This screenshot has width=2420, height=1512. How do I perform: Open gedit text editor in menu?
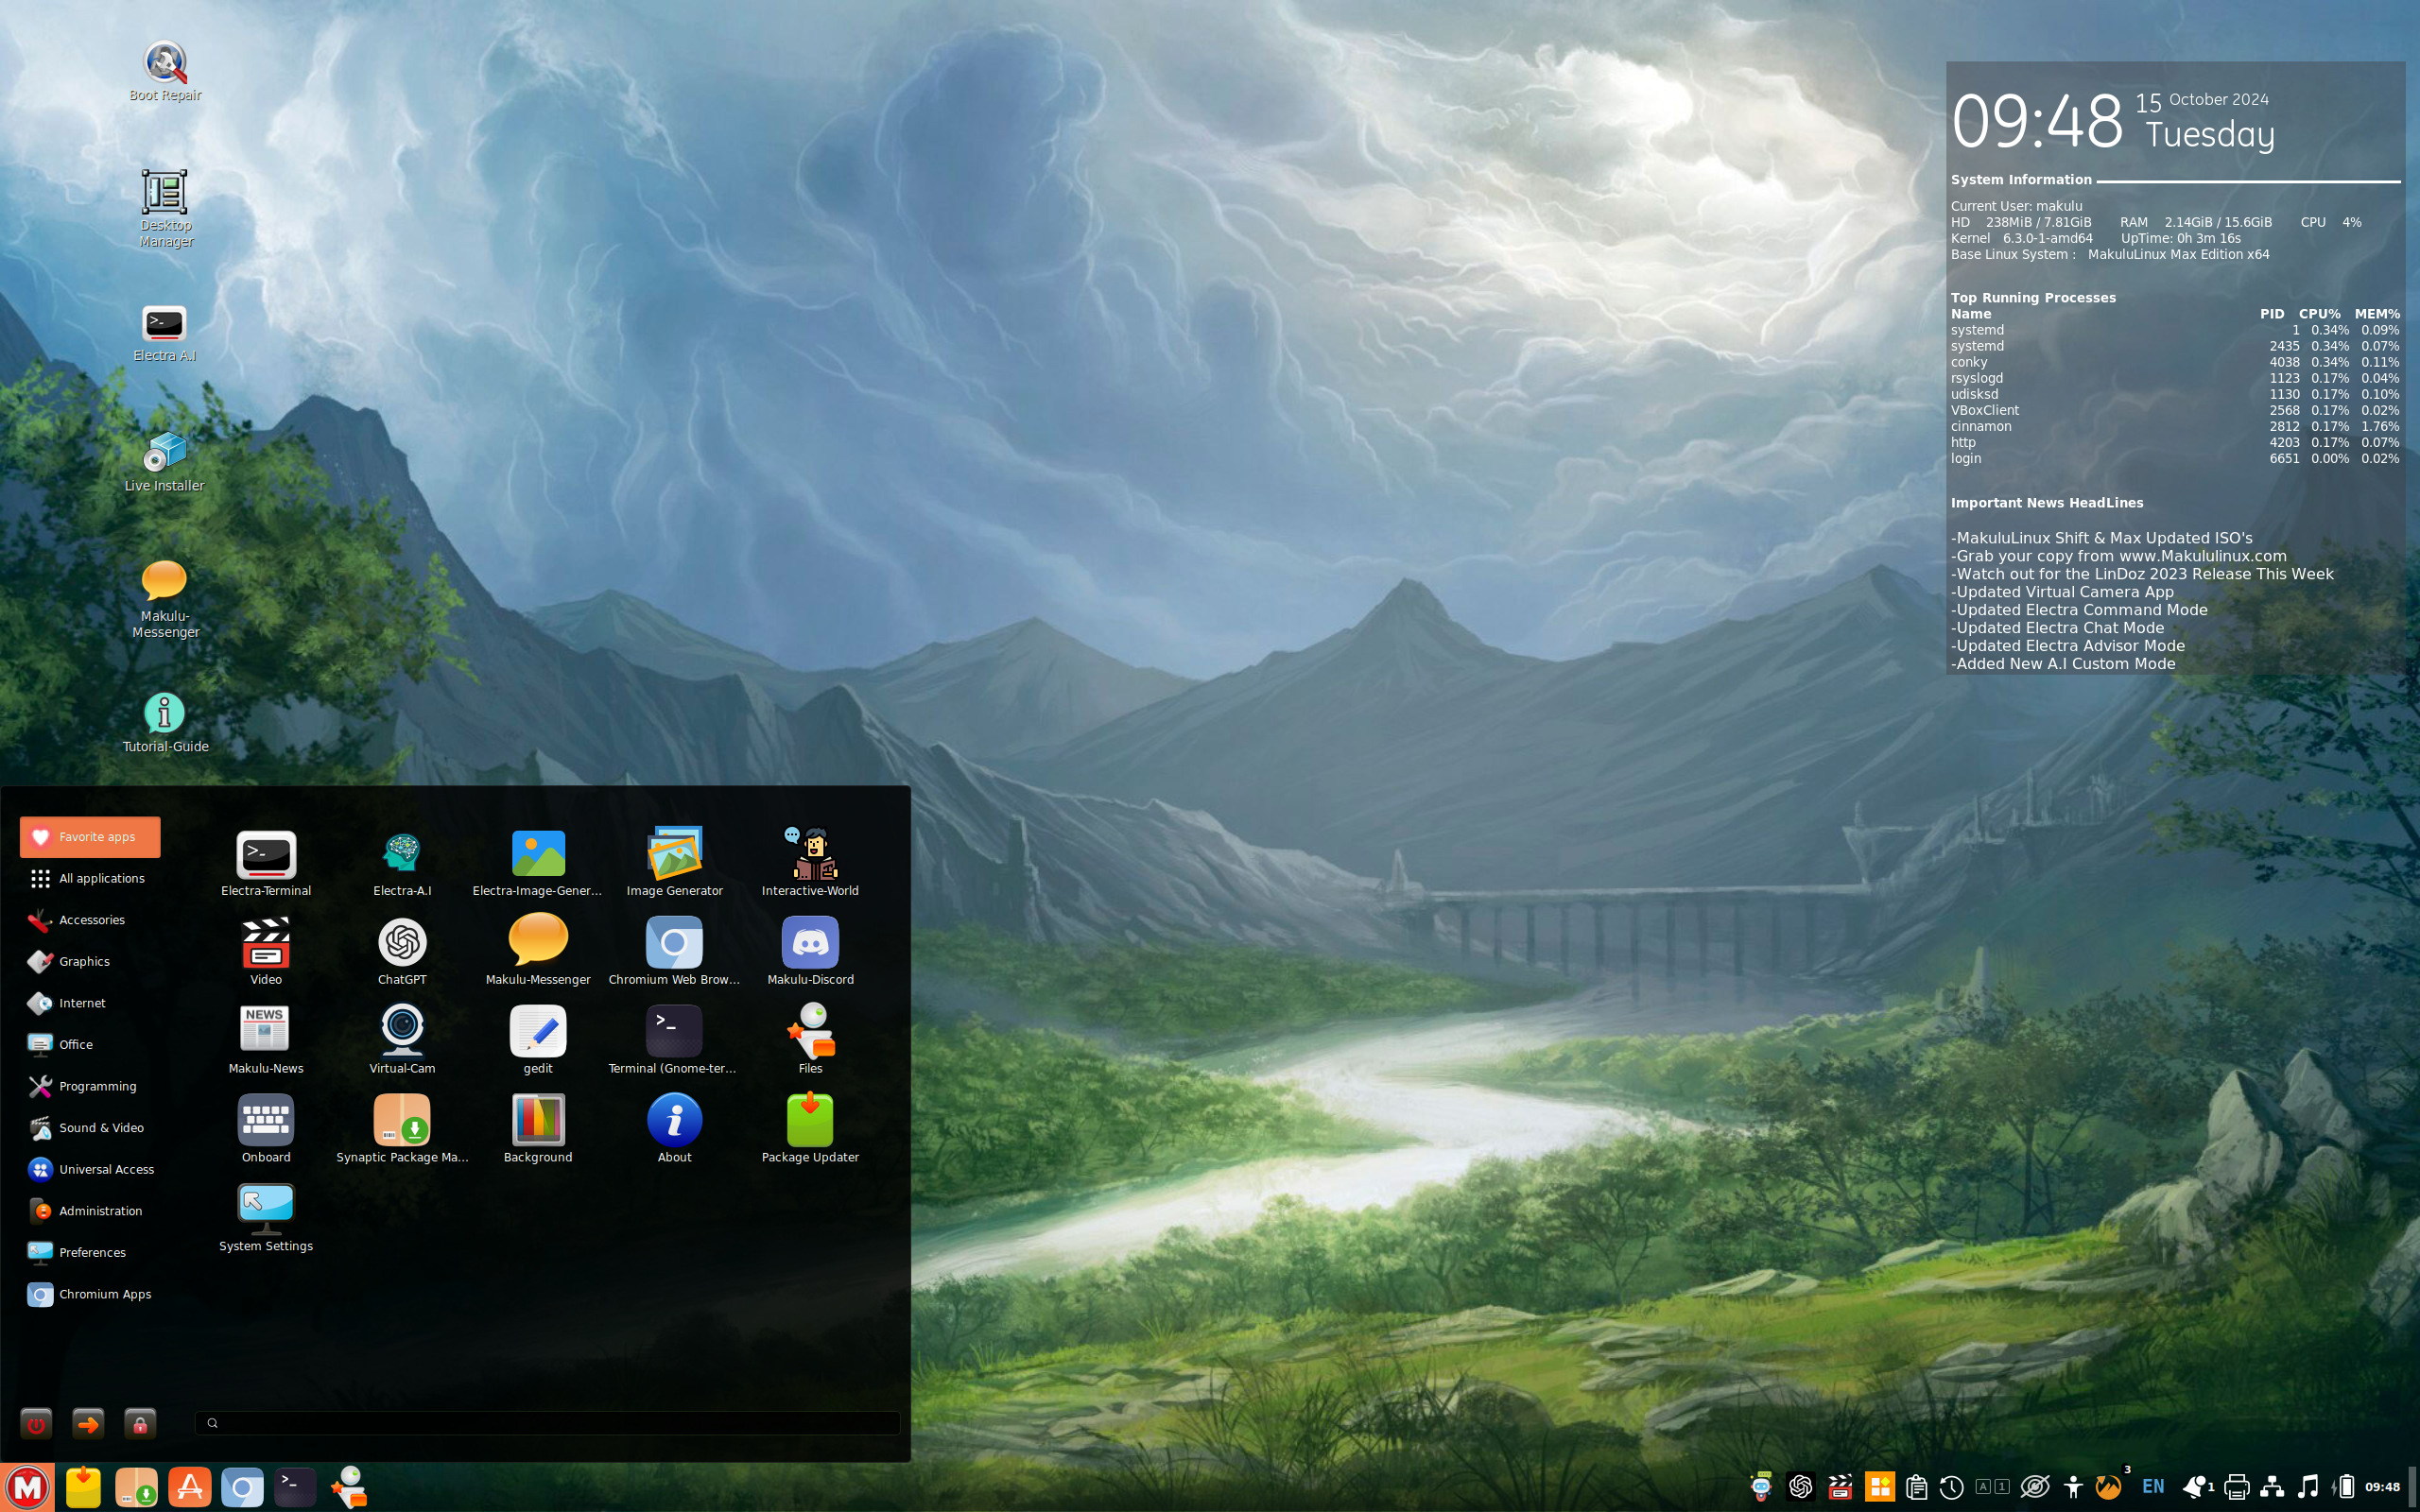pos(538,1040)
